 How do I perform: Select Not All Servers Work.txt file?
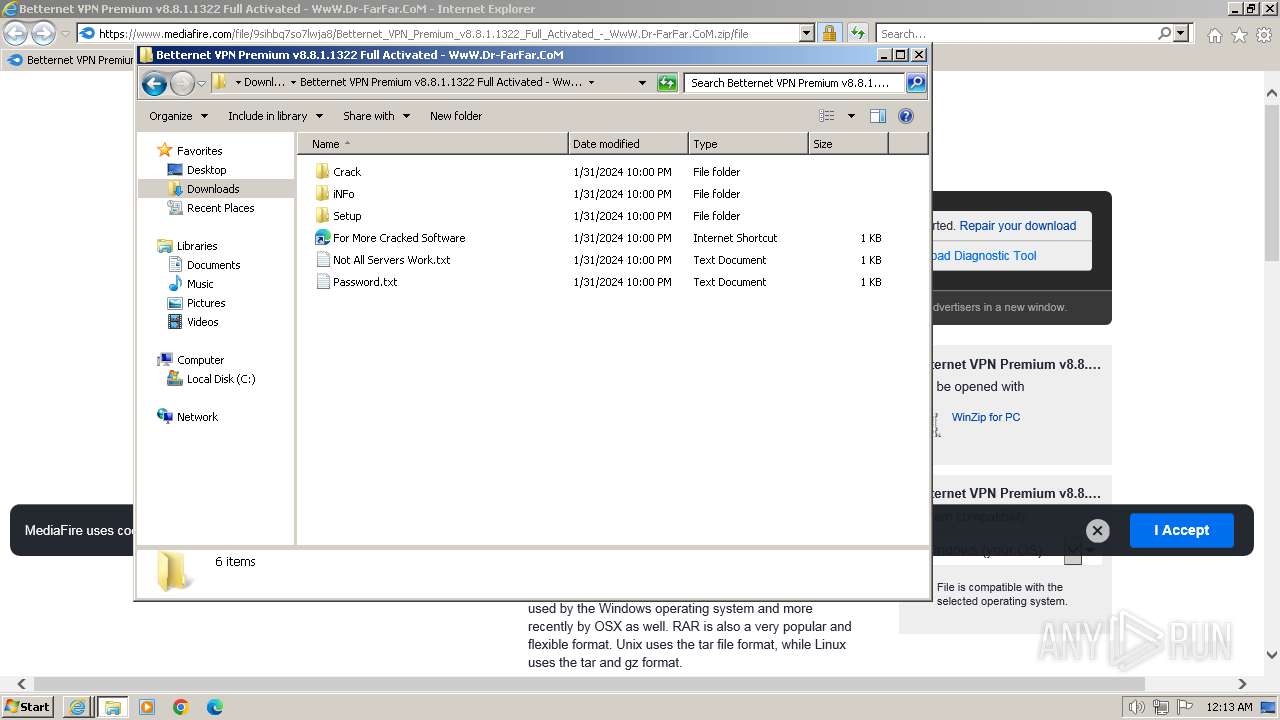pyautogui.click(x=382, y=260)
